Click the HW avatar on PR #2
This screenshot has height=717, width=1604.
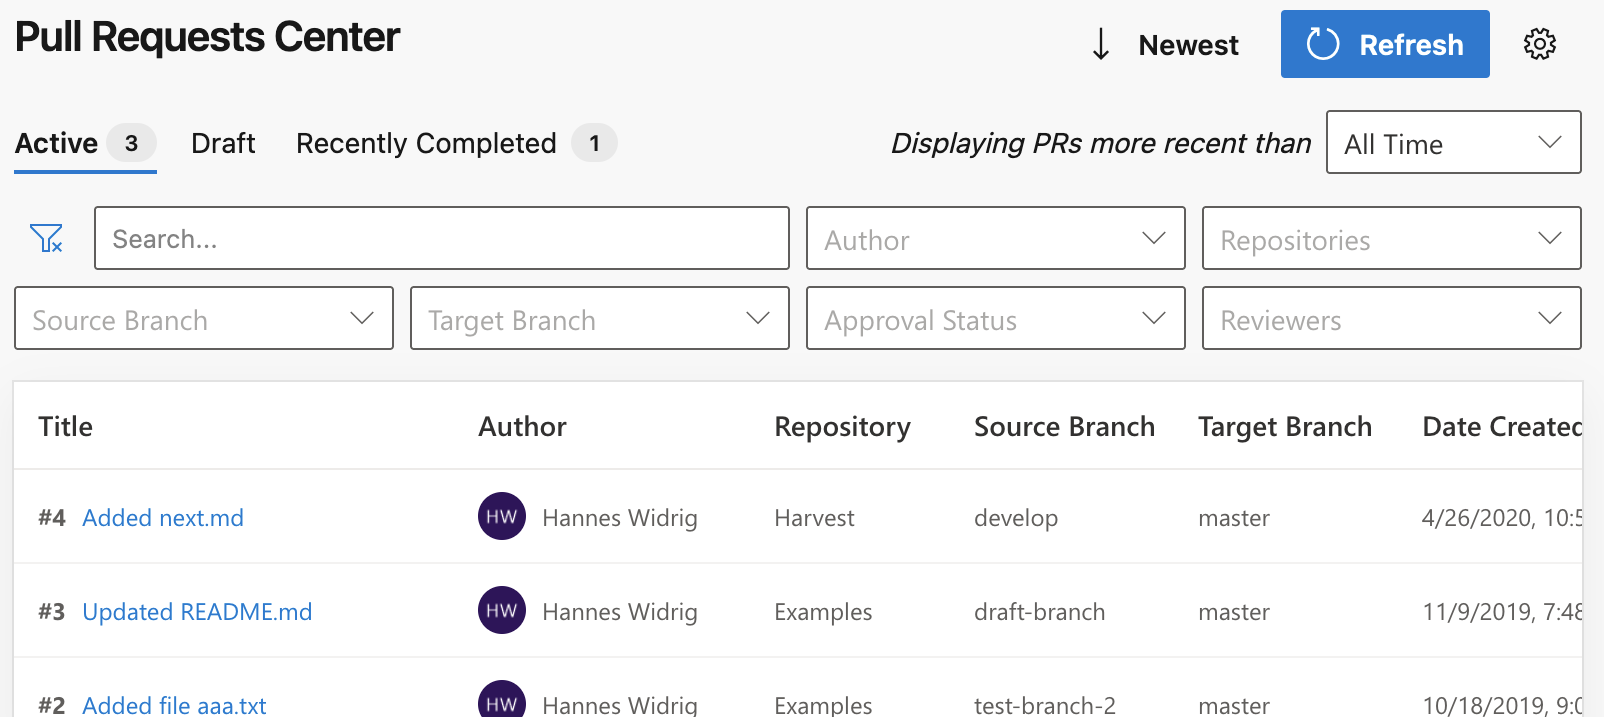pos(501,700)
